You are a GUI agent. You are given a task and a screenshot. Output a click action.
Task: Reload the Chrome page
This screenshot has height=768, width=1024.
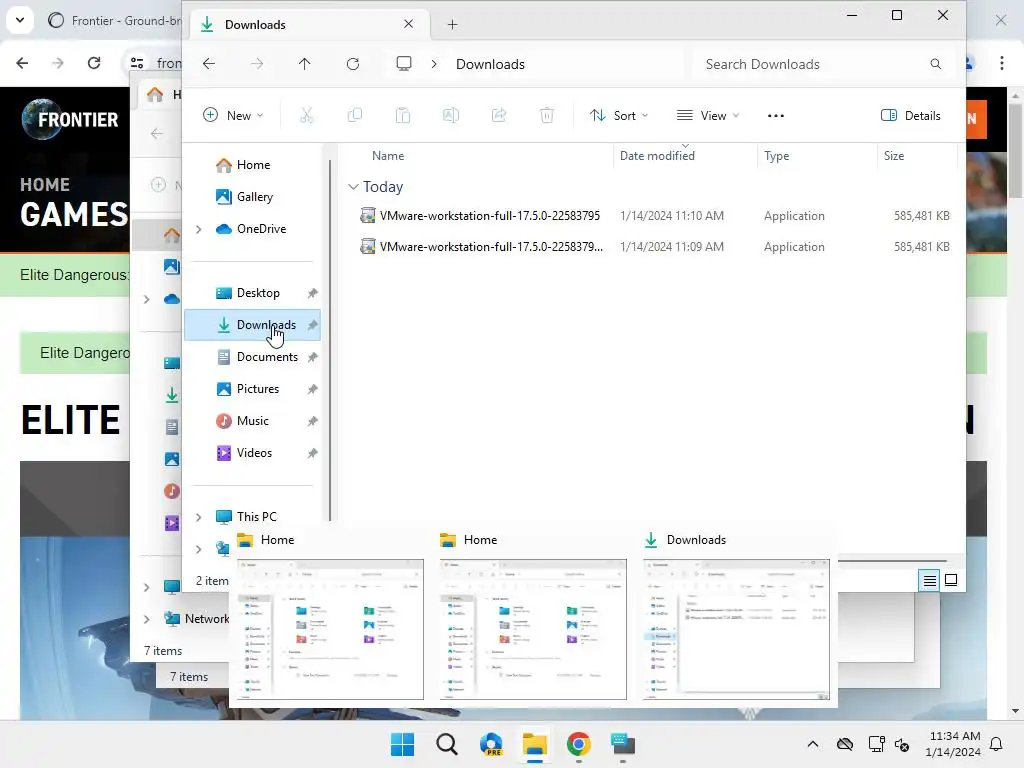tap(94, 63)
